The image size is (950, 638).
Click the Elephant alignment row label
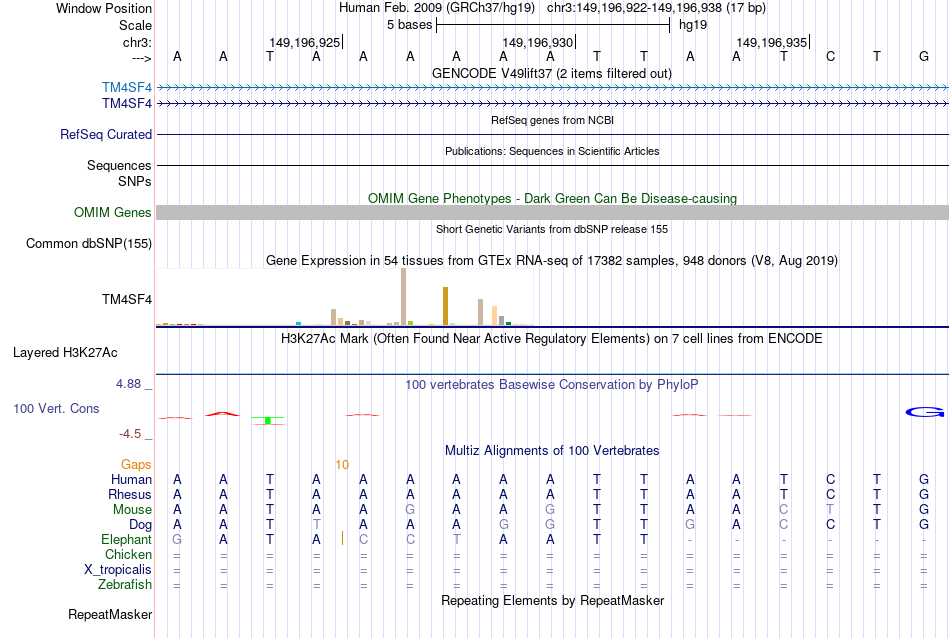click(x=127, y=539)
